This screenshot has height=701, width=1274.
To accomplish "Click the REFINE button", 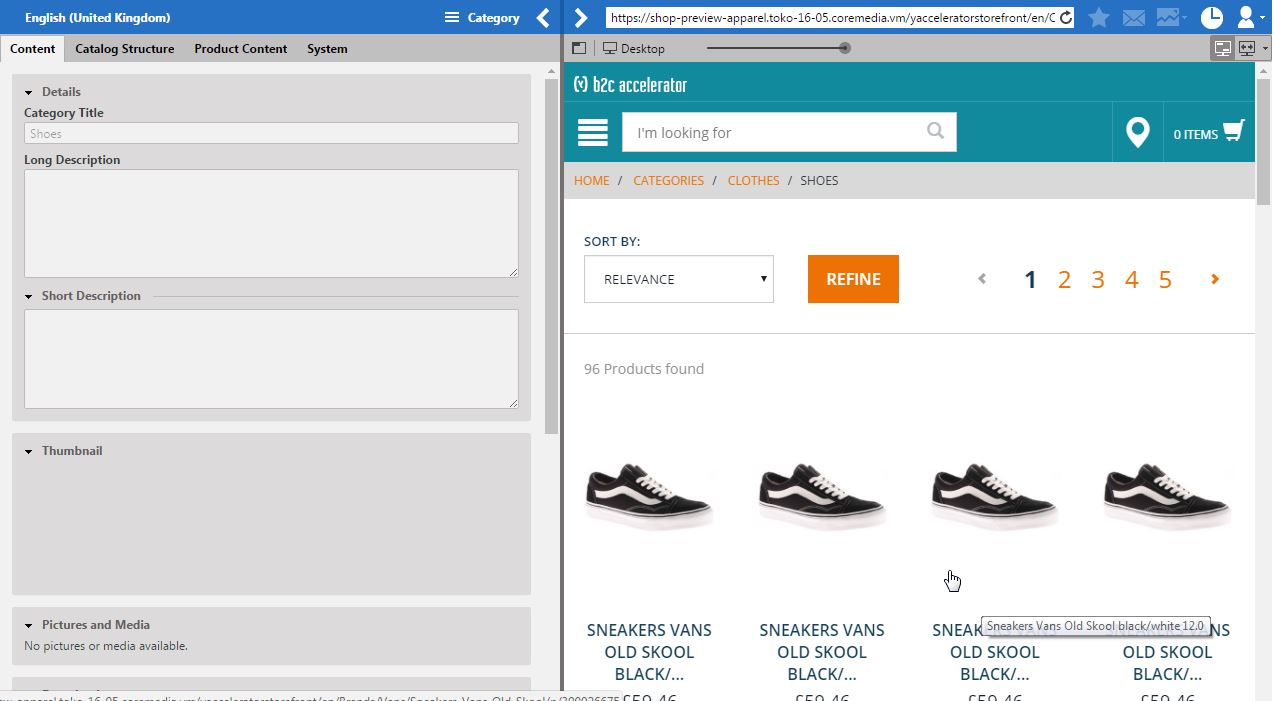I will pos(852,279).
